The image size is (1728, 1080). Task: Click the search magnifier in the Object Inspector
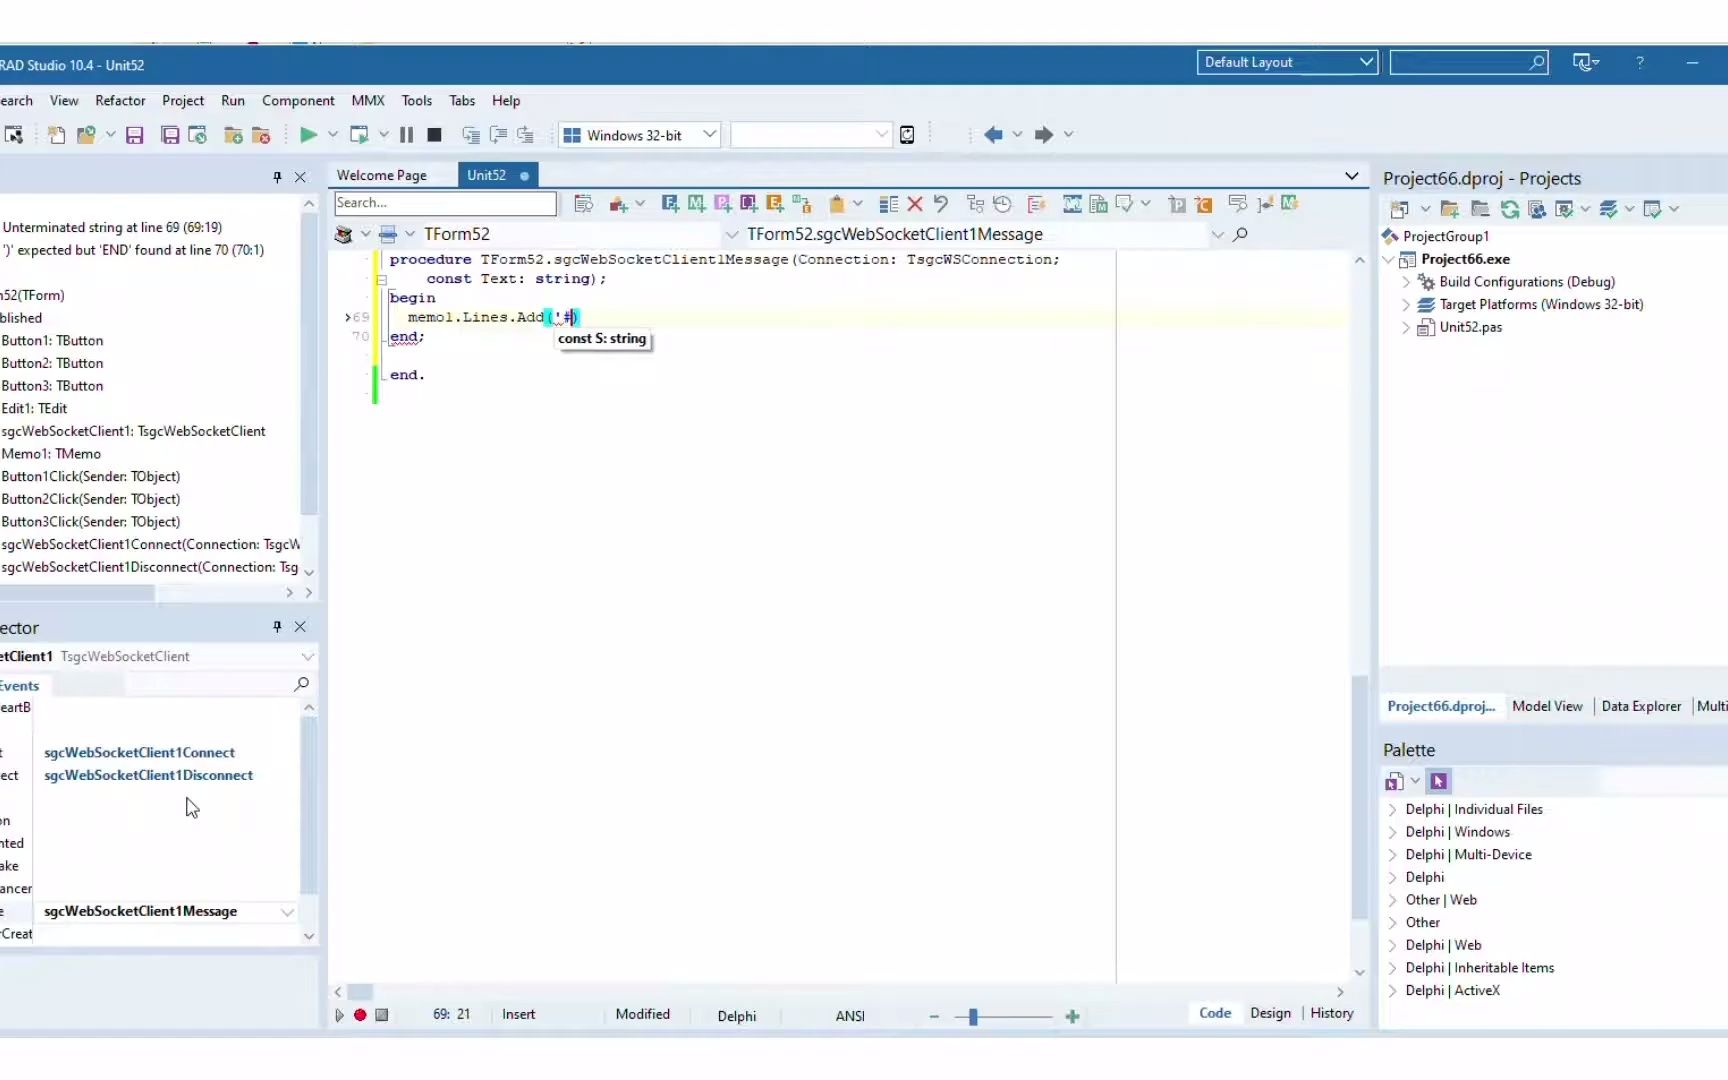[301, 684]
